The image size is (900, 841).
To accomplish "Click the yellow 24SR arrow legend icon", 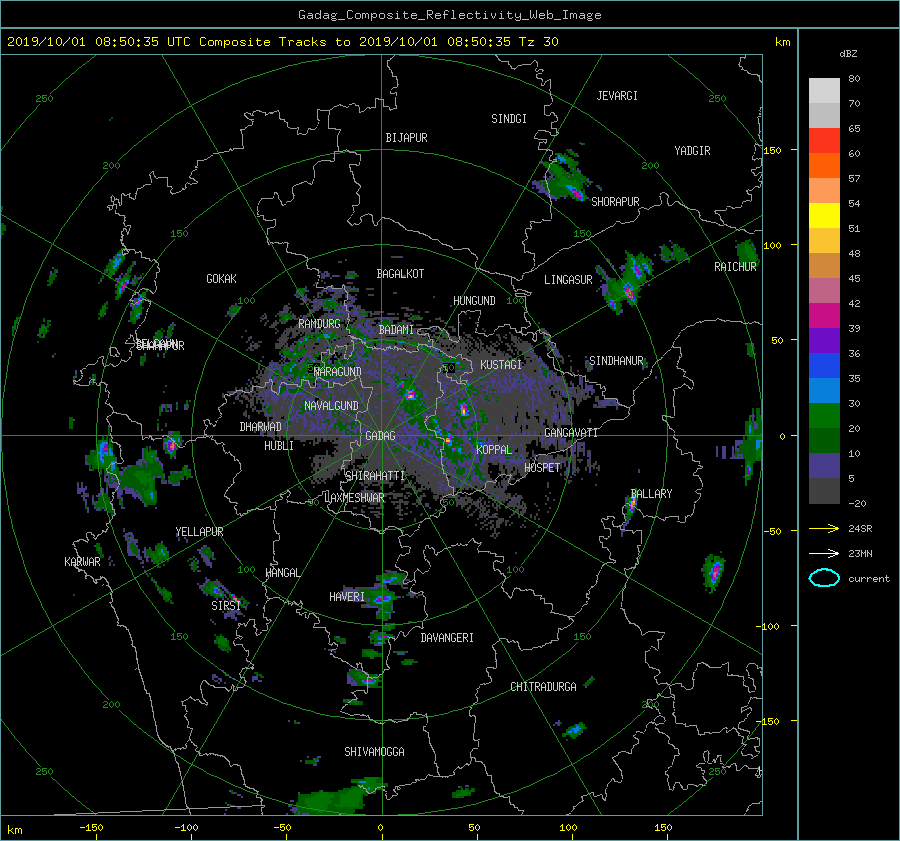I will tap(824, 528).
